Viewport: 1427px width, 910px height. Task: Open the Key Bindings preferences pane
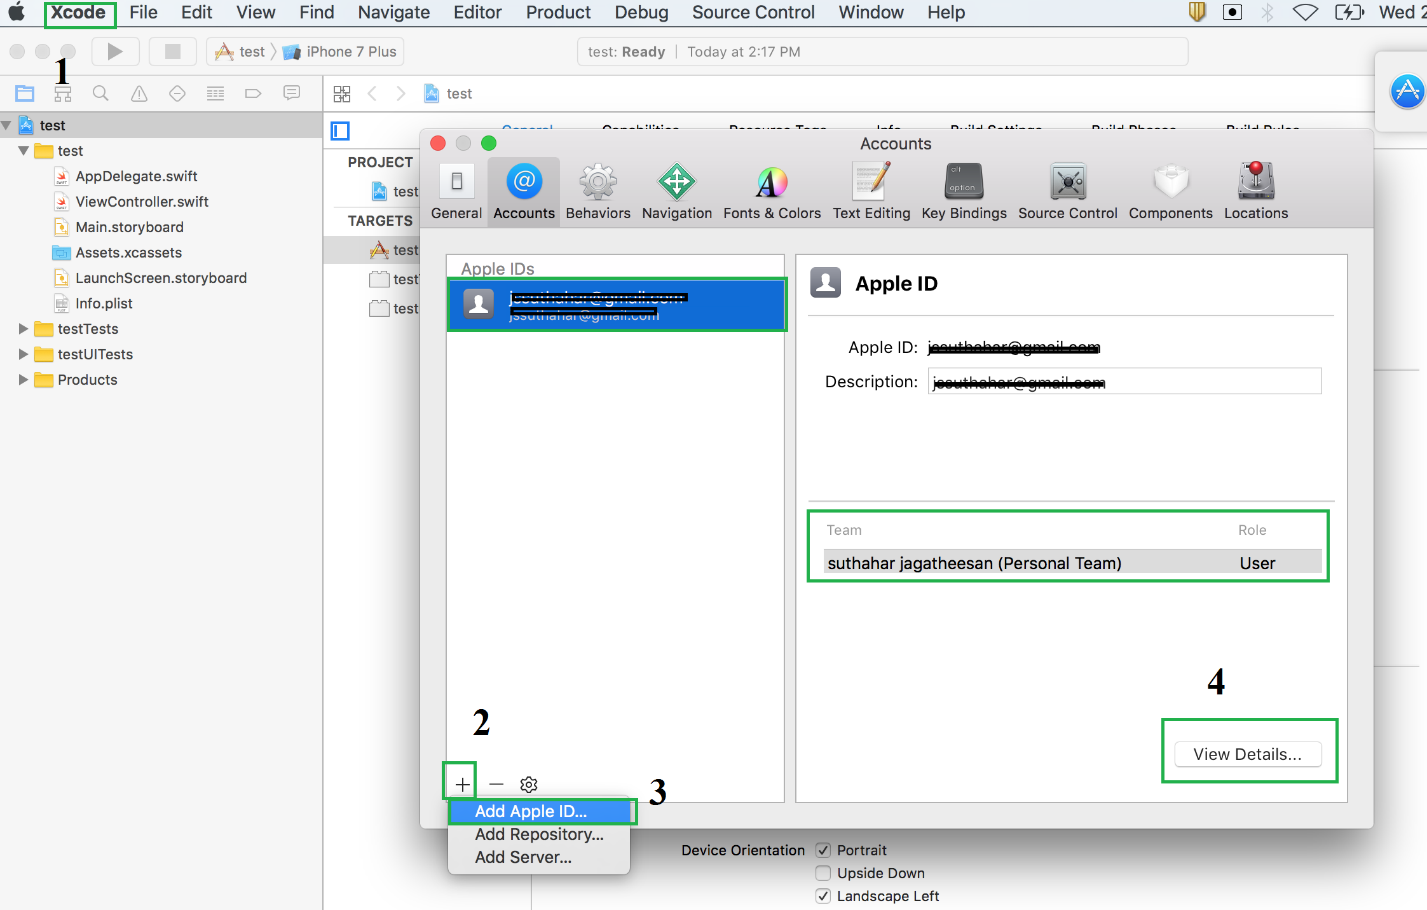pos(964,192)
